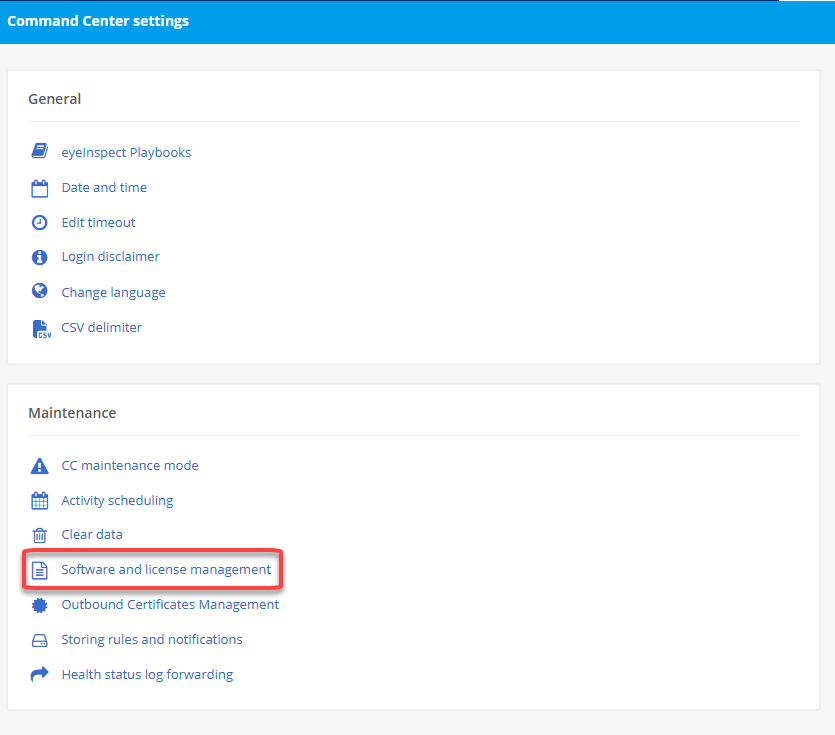Click the Storing rules drive icon
835x735 pixels.
click(40, 640)
